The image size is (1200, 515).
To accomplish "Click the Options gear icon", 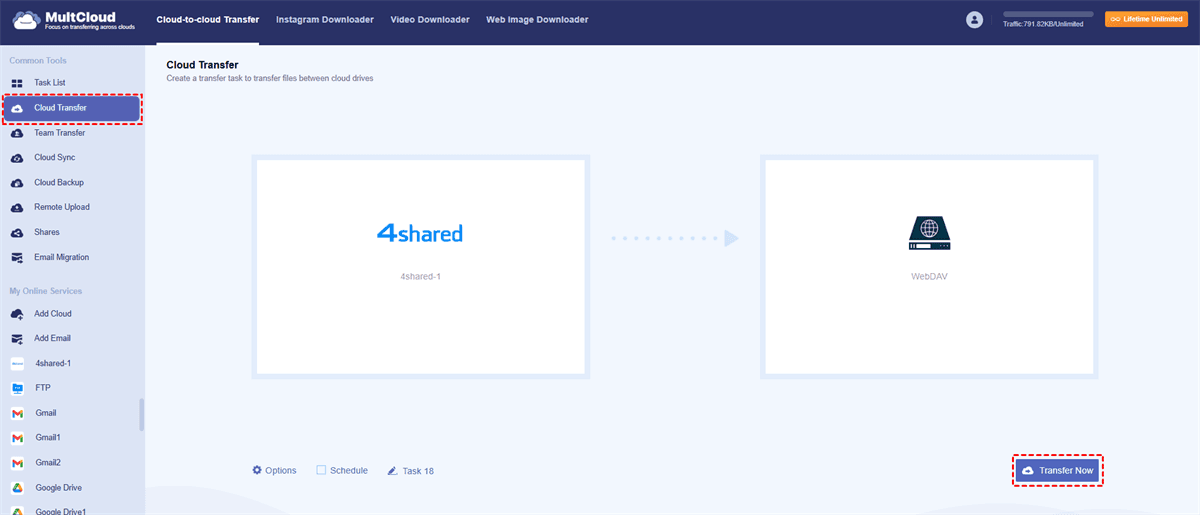I will 257,470.
